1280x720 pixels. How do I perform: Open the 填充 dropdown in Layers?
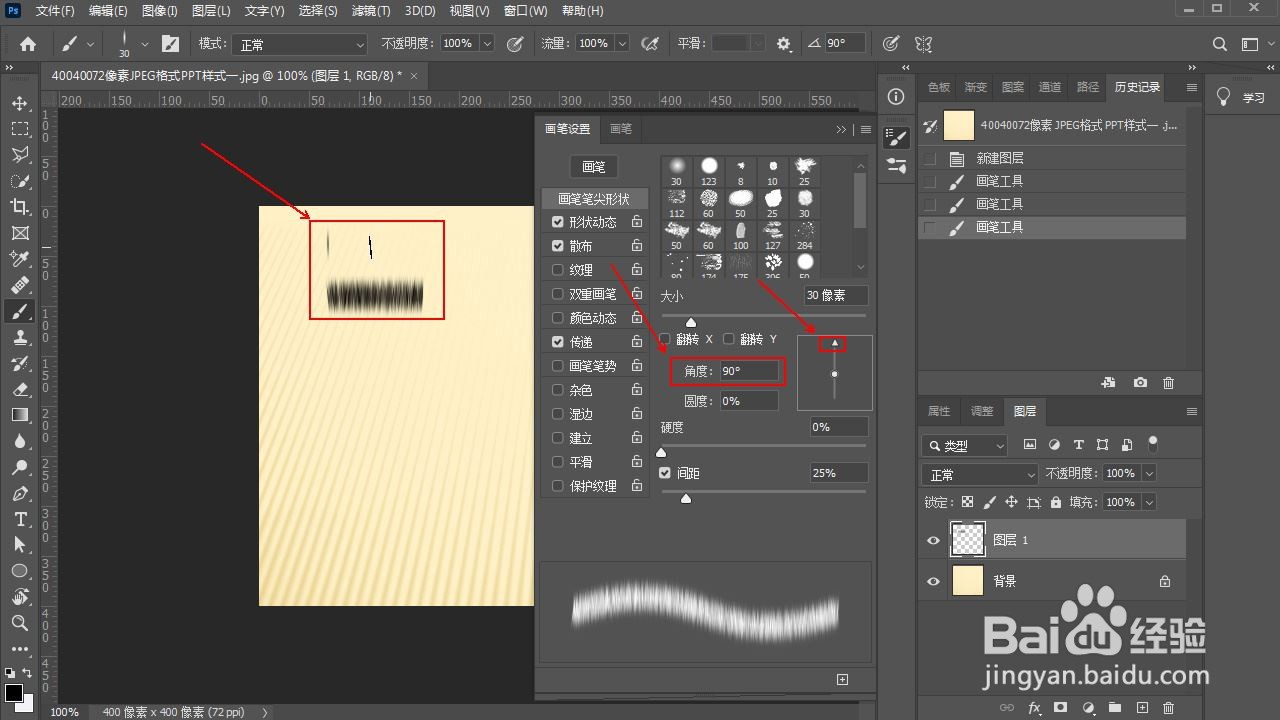1149,502
